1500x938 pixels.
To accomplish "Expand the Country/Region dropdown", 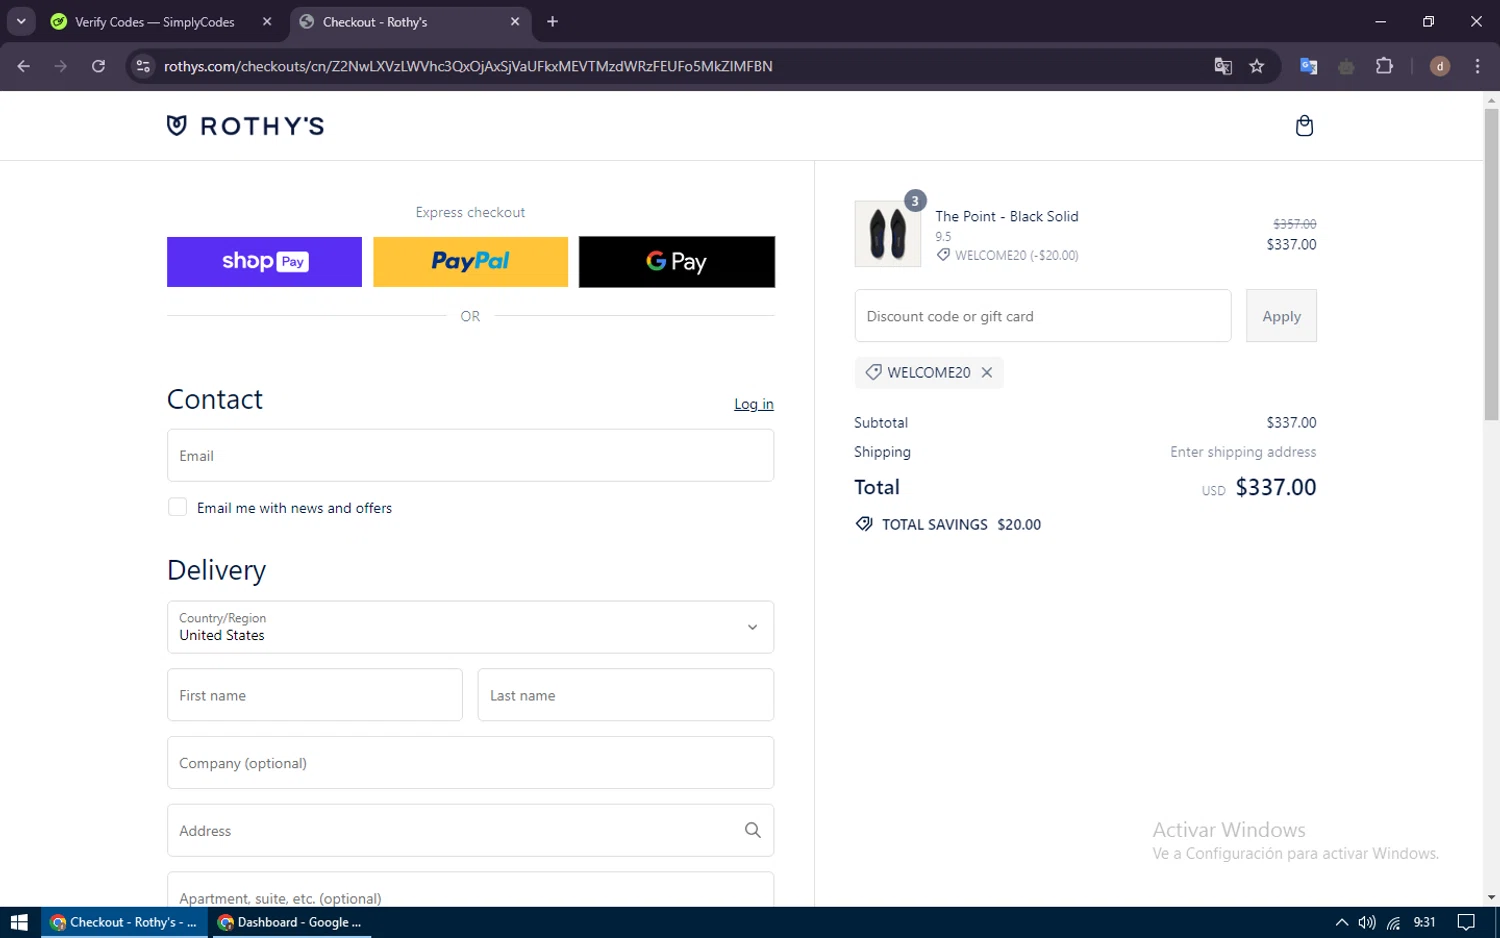I will click(470, 627).
